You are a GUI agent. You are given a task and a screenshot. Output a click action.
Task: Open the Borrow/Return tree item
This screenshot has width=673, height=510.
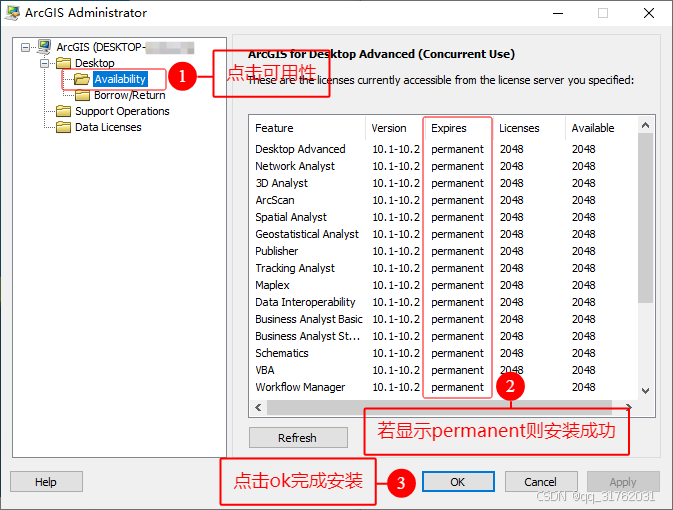[x=130, y=95]
